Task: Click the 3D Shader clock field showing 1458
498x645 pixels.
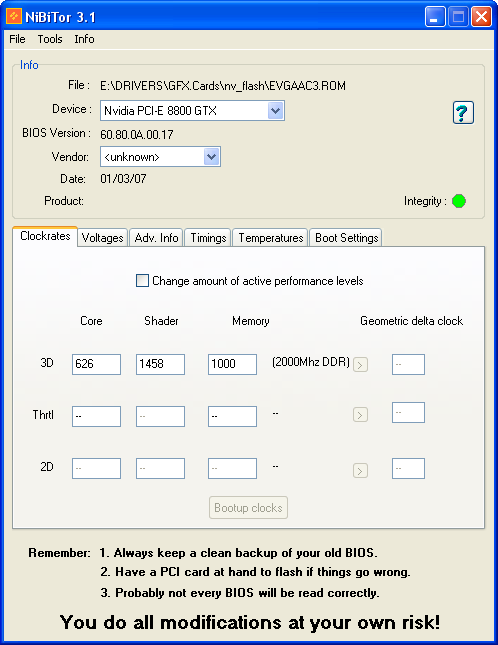Action: coord(160,364)
